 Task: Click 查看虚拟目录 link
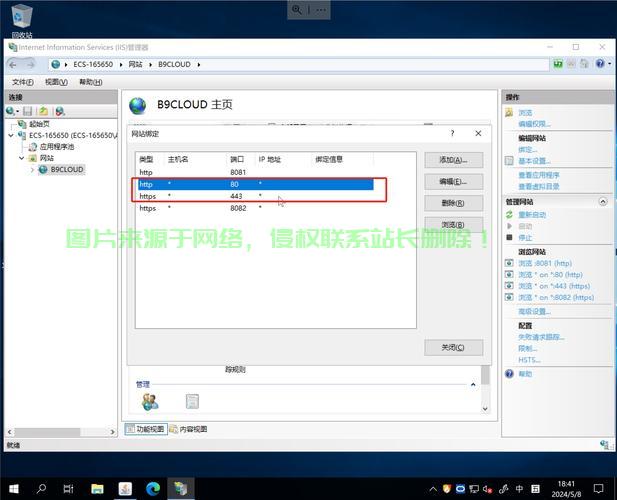pyautogui.click(x=539, y=186)
